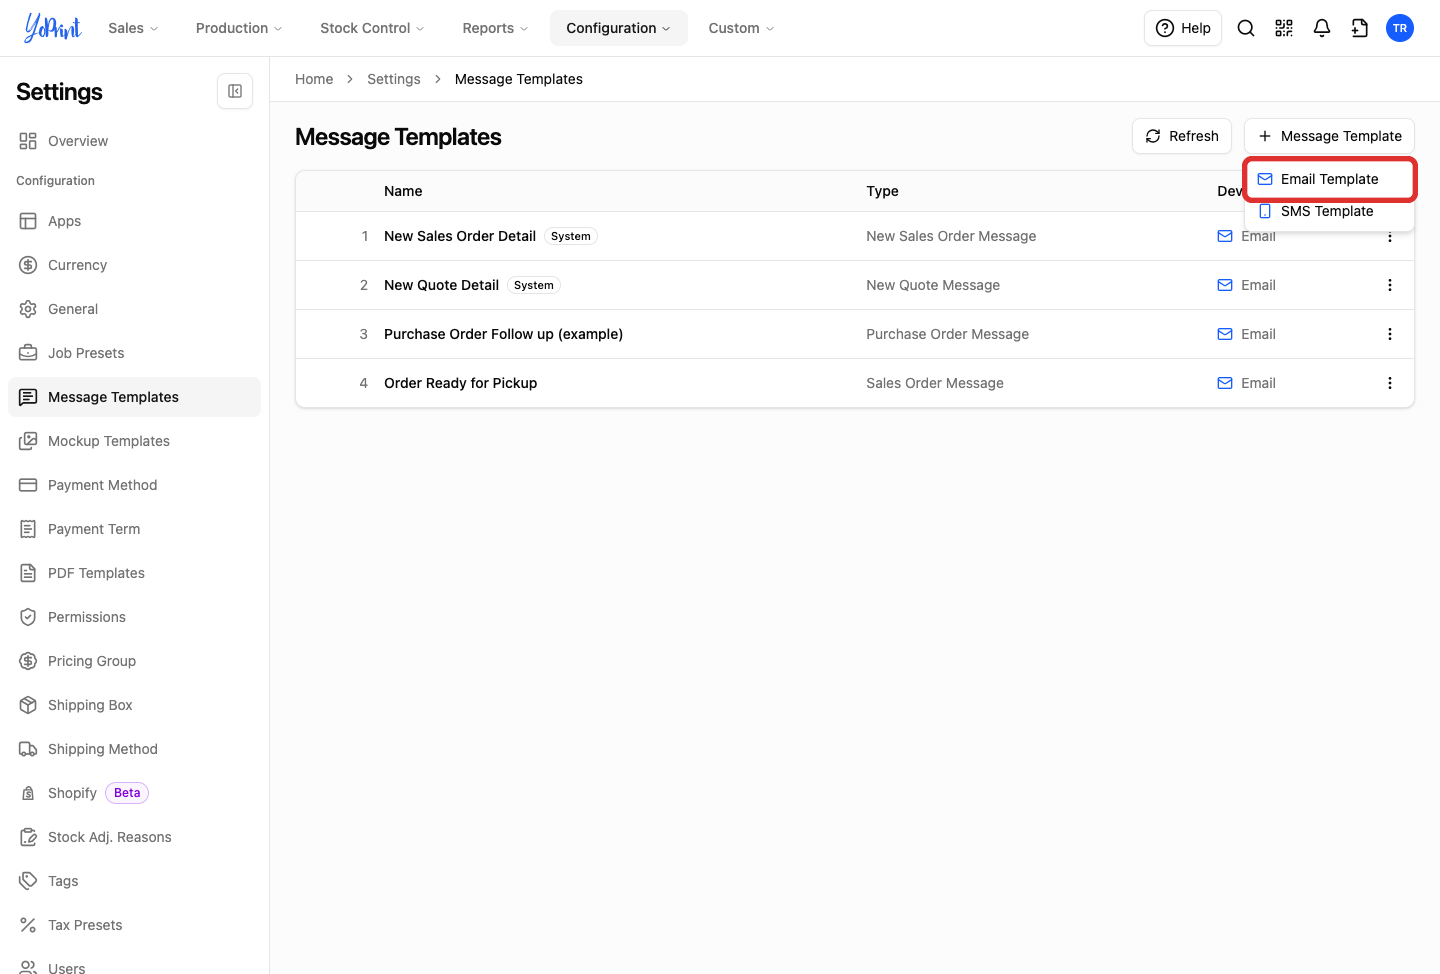
Task: Expand the Configuration menu
Action: tap(619, 28)
